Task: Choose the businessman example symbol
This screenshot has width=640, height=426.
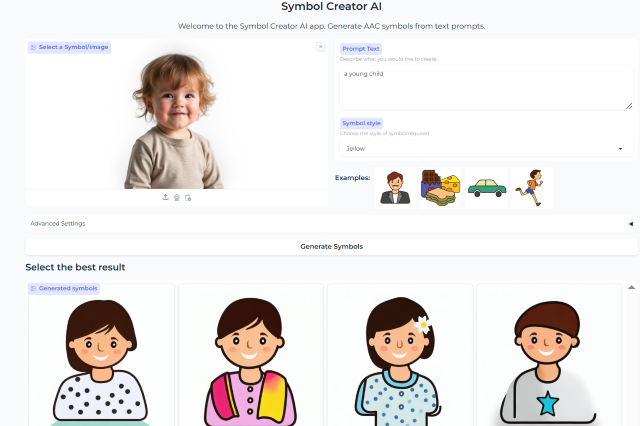Action: (x=395, y=188)
